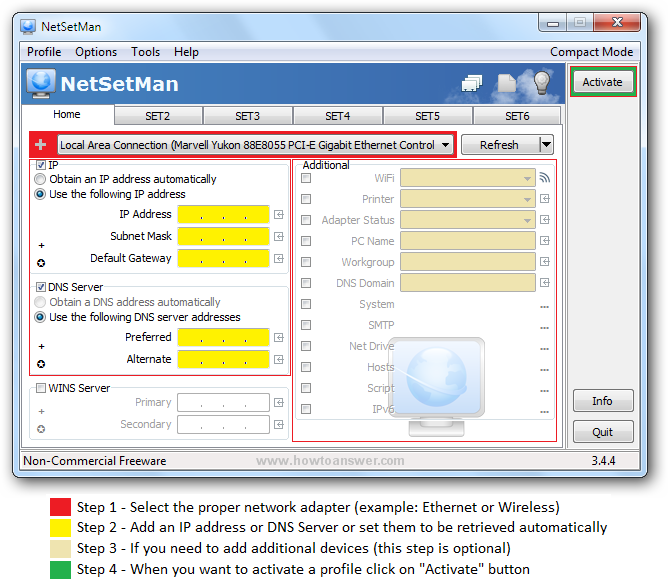The image size is (668, 586).
Task: Click the arrow icon next to WINS Secondary
Action: (279, 425)
